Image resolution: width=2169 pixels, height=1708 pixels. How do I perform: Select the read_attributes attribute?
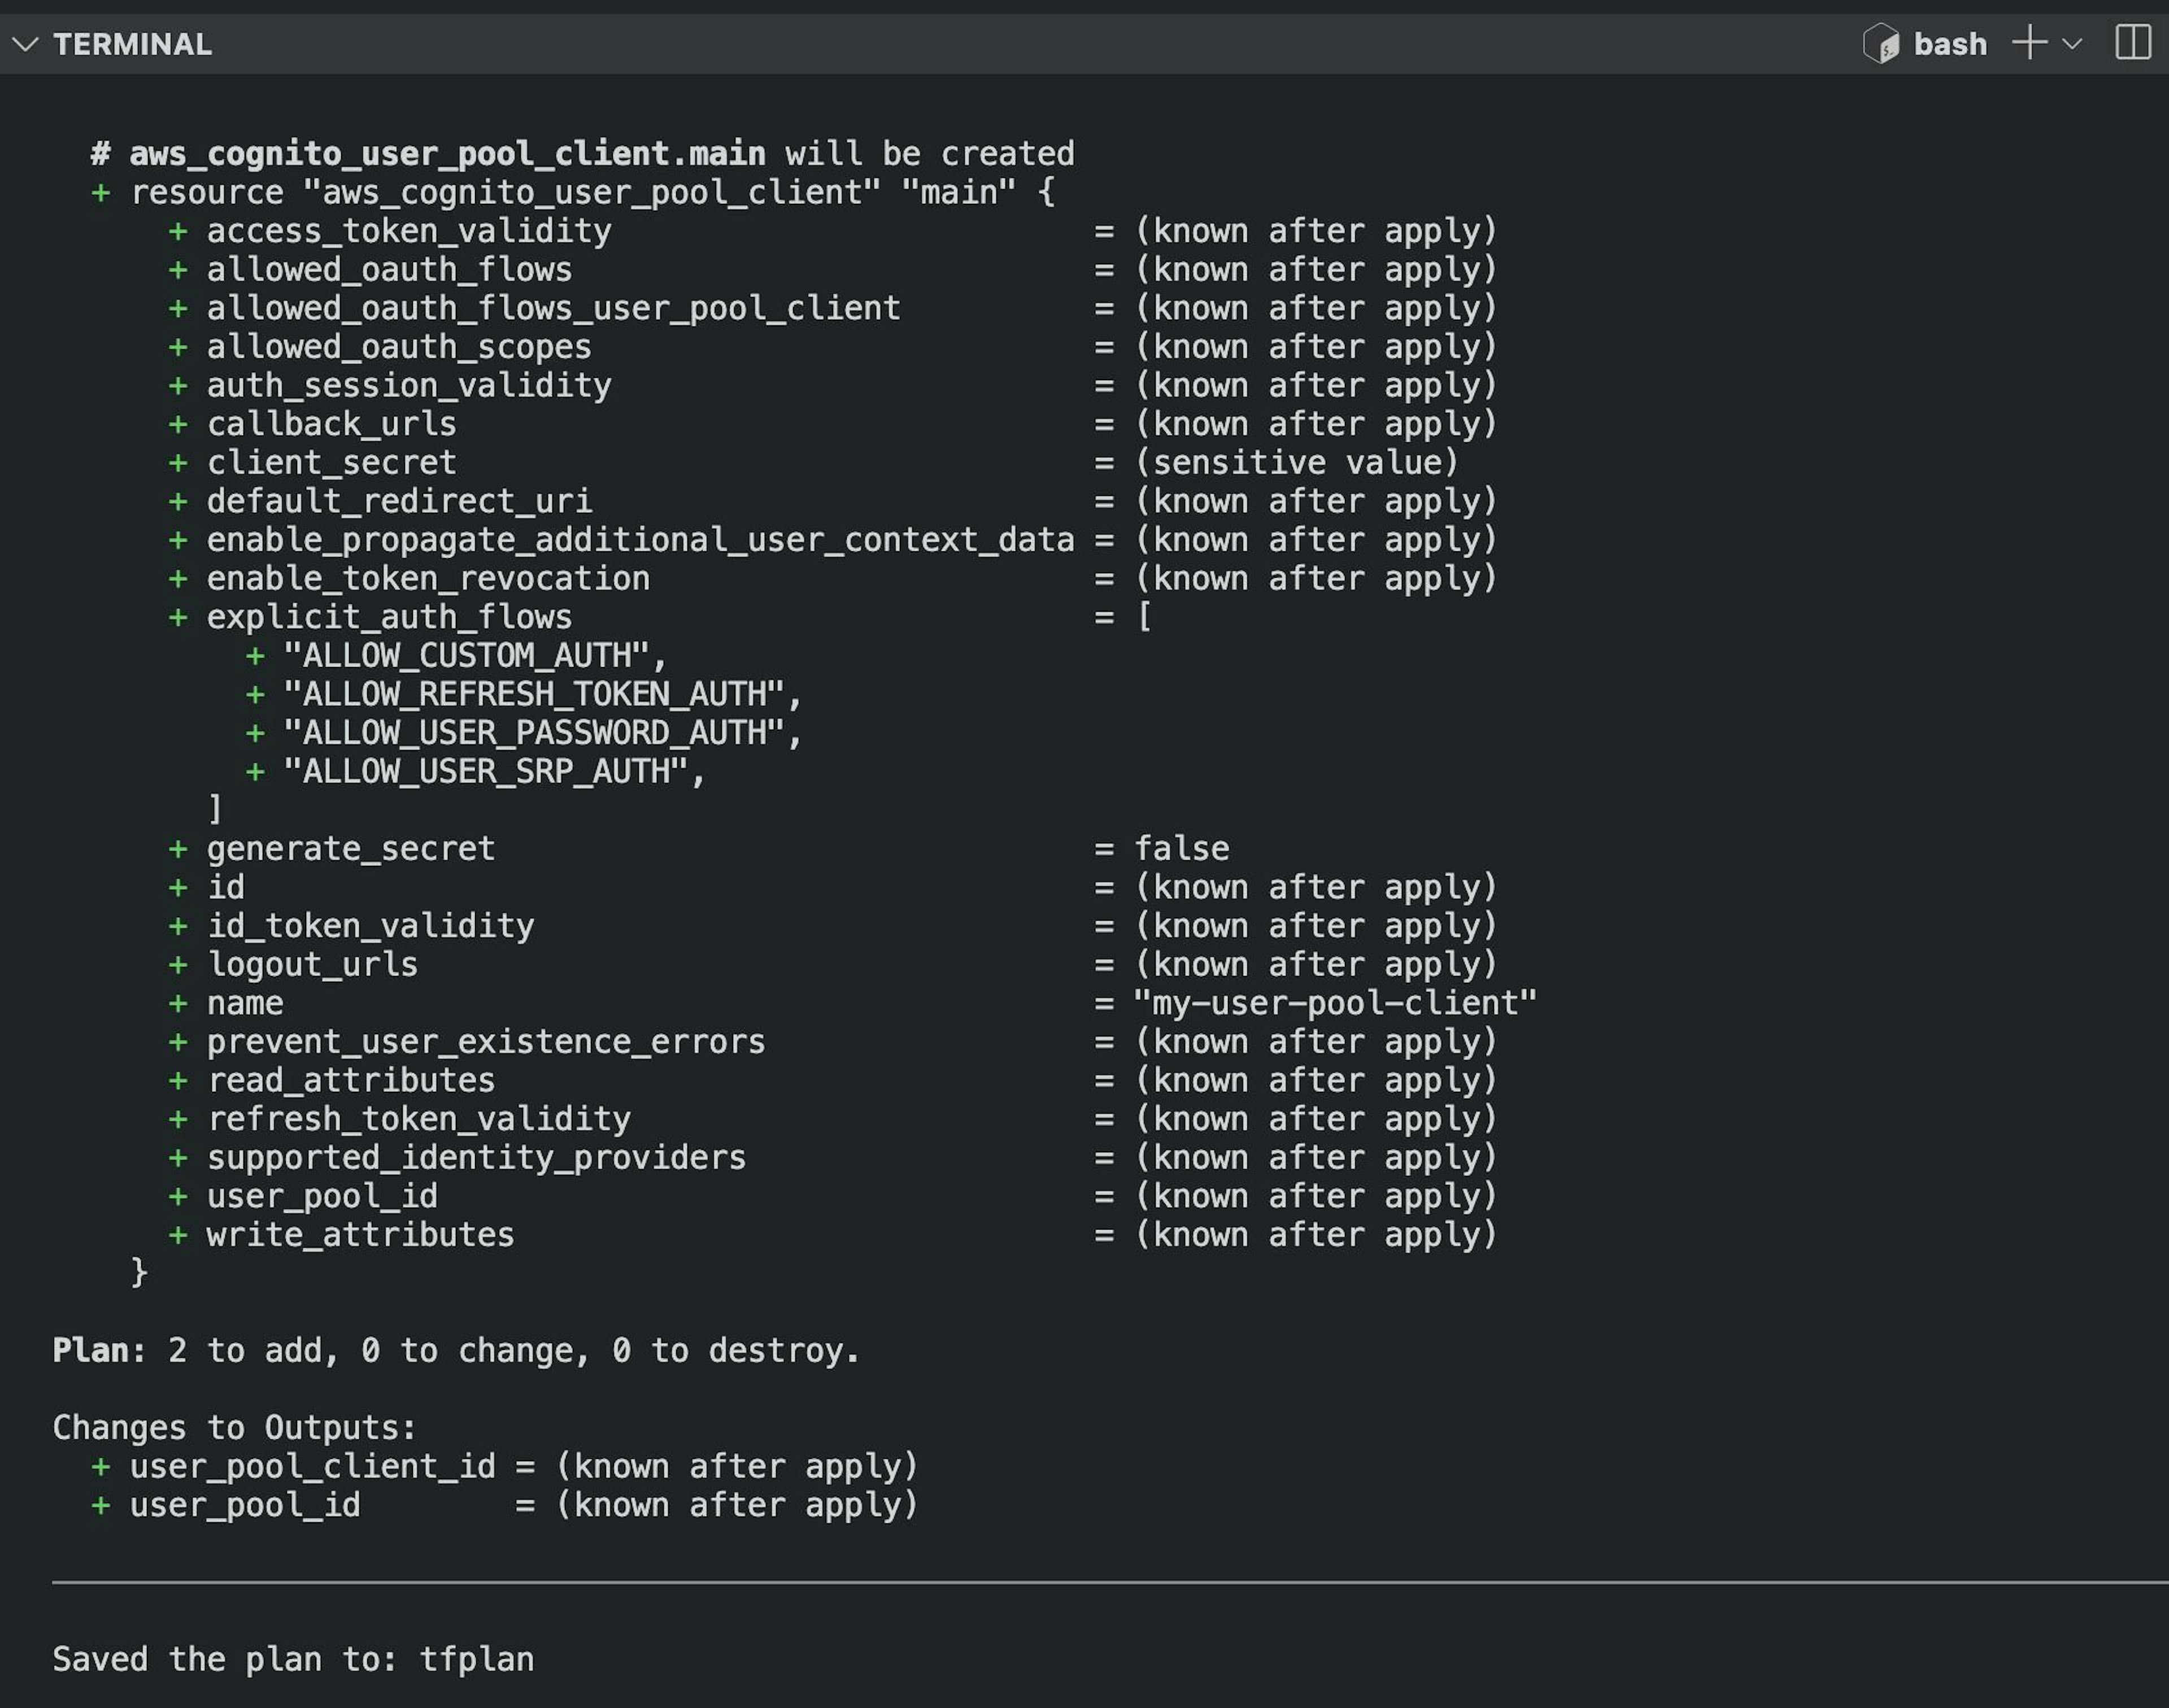click(x=351, y=1080)
